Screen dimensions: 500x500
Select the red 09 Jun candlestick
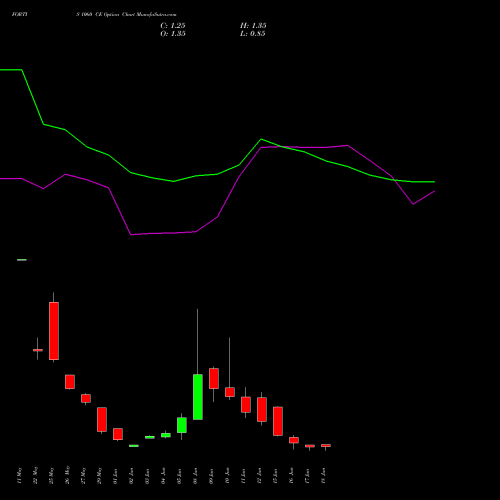click(214, 378)
